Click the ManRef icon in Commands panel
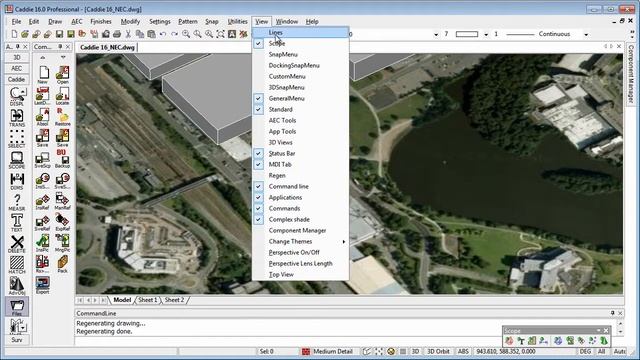 click(x=62, y=201)
